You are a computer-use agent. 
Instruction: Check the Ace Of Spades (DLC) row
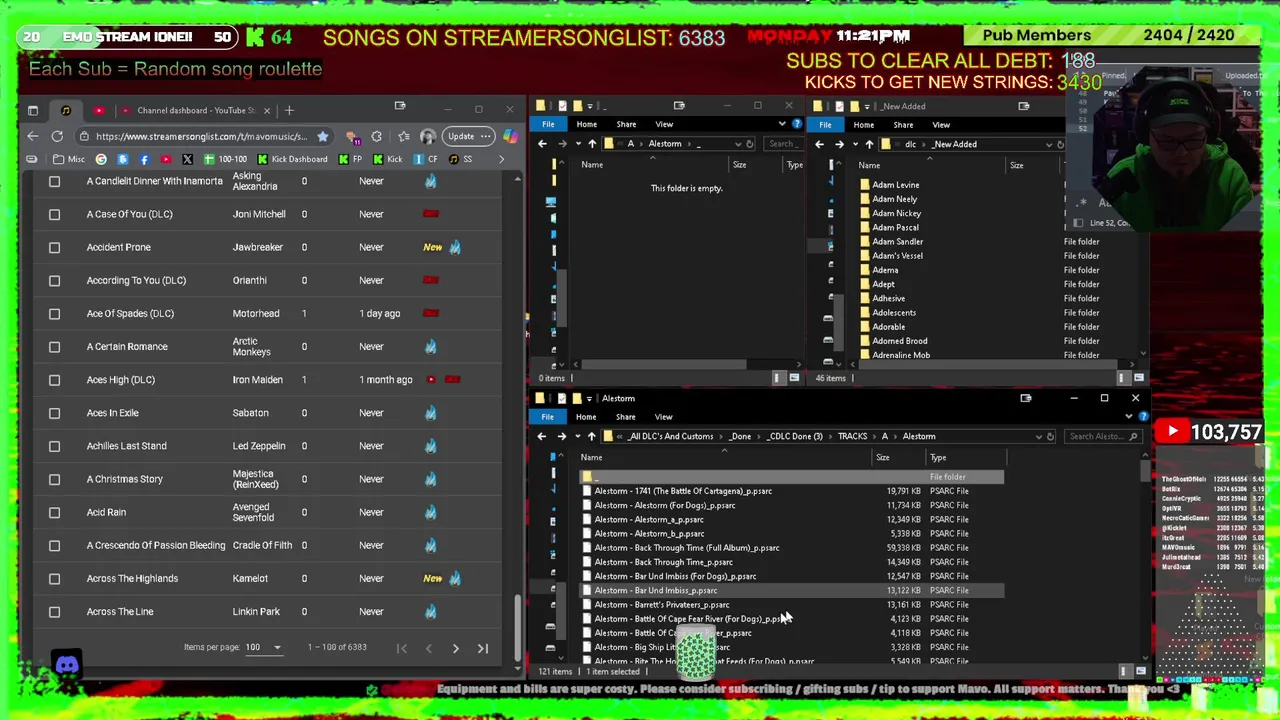tap(55, 313)
